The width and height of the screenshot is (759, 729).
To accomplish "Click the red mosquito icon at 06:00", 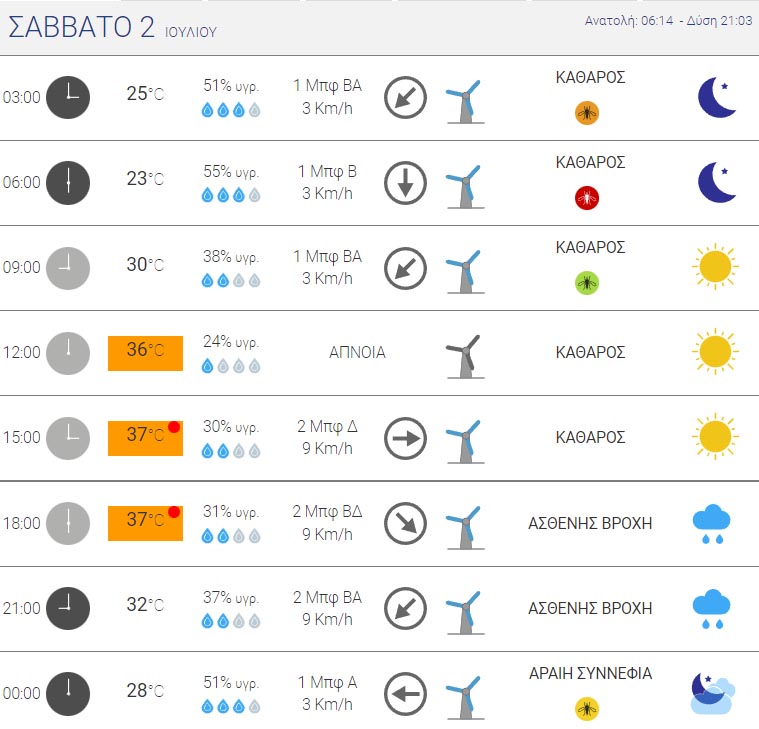I will [x=587, y=198].
